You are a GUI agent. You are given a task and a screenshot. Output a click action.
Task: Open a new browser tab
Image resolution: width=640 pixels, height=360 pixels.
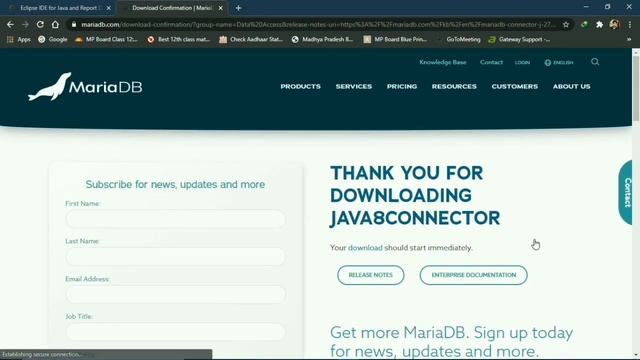(x=238, y=8)
